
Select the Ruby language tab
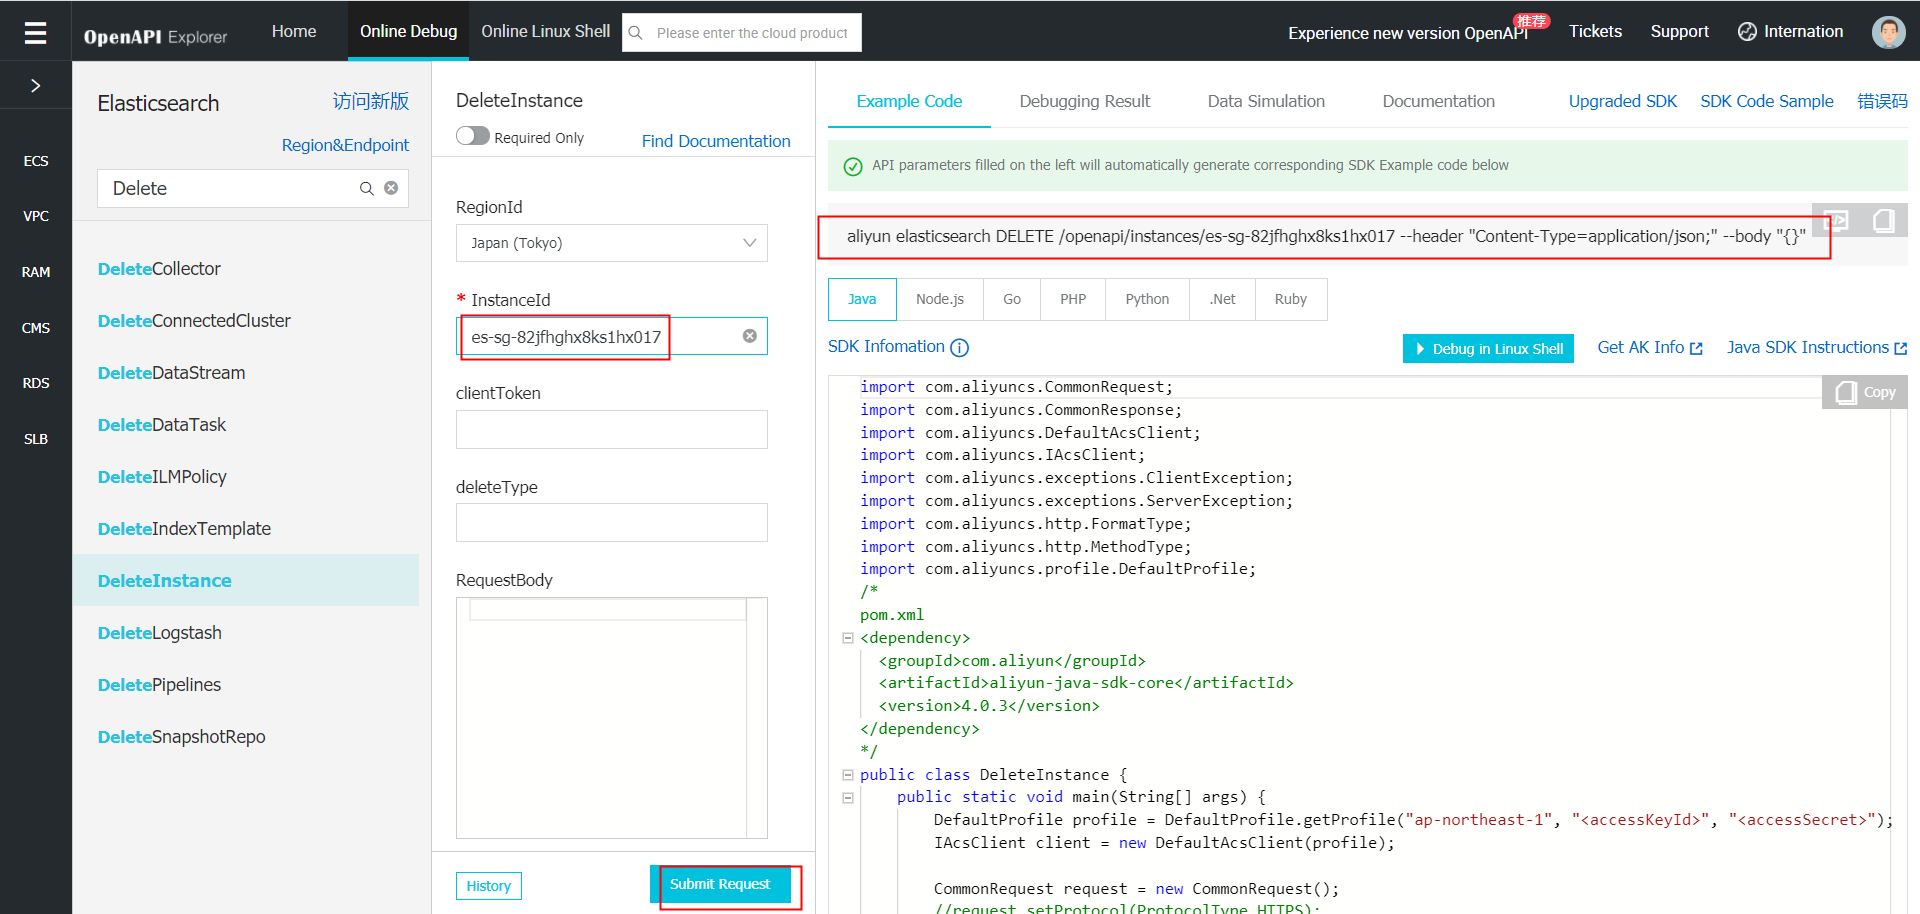pyautogui.click(x=1291, y=299)
